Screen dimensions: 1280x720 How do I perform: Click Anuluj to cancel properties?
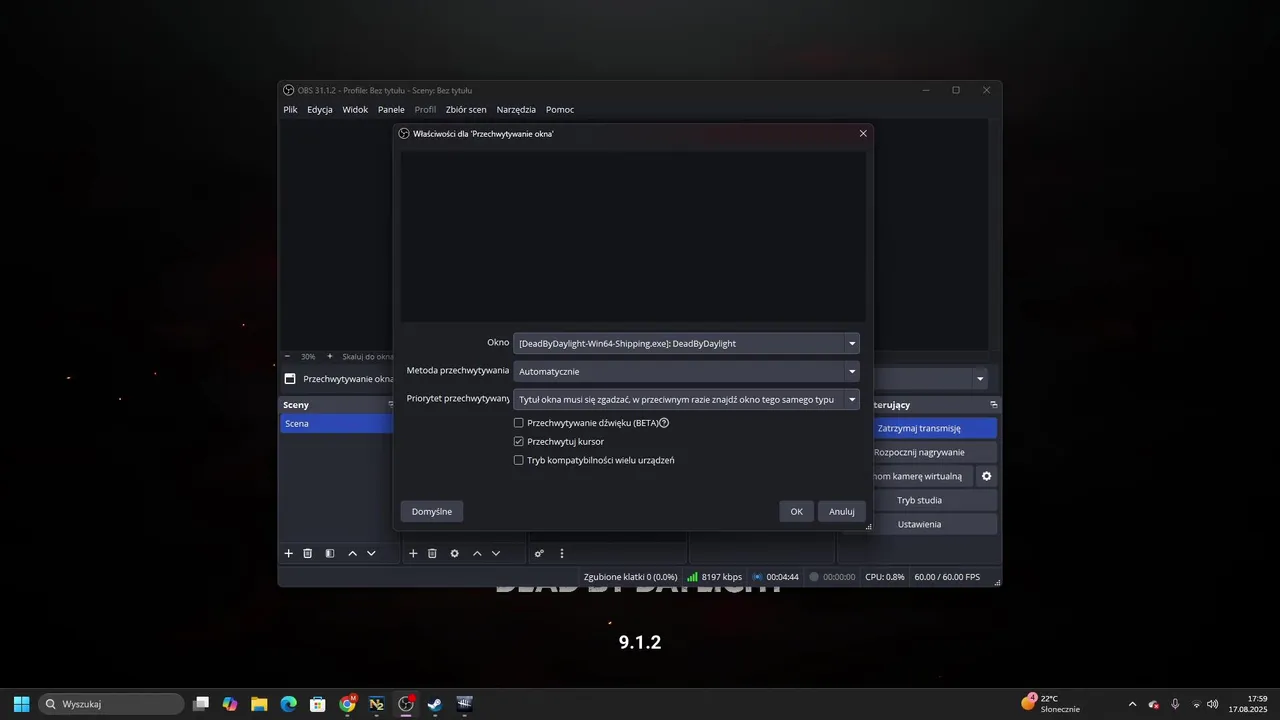(842, 511)
